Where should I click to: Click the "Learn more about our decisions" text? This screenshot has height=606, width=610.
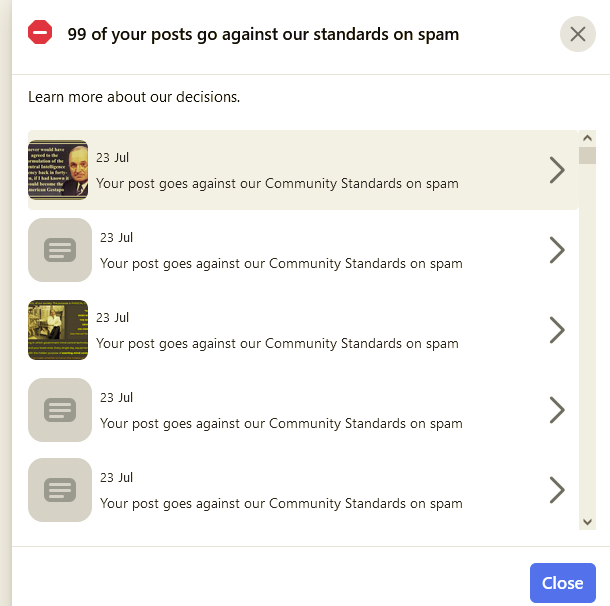[x=134, y=97]
